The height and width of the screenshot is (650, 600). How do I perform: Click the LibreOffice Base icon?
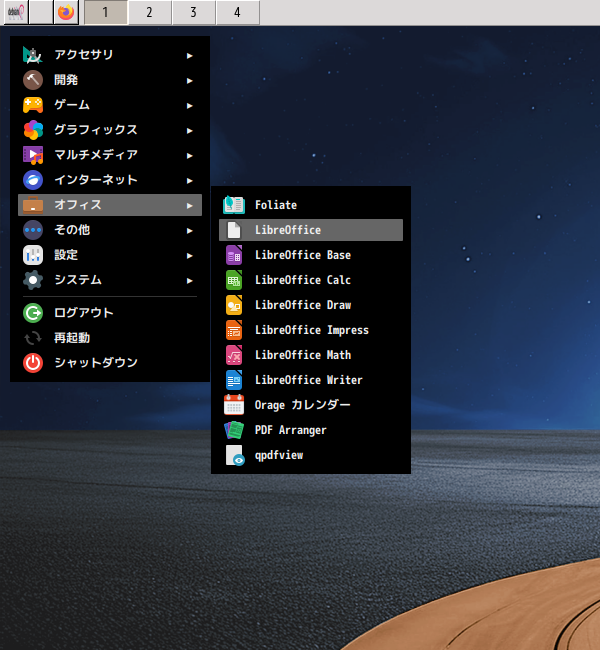coord(234,255)
